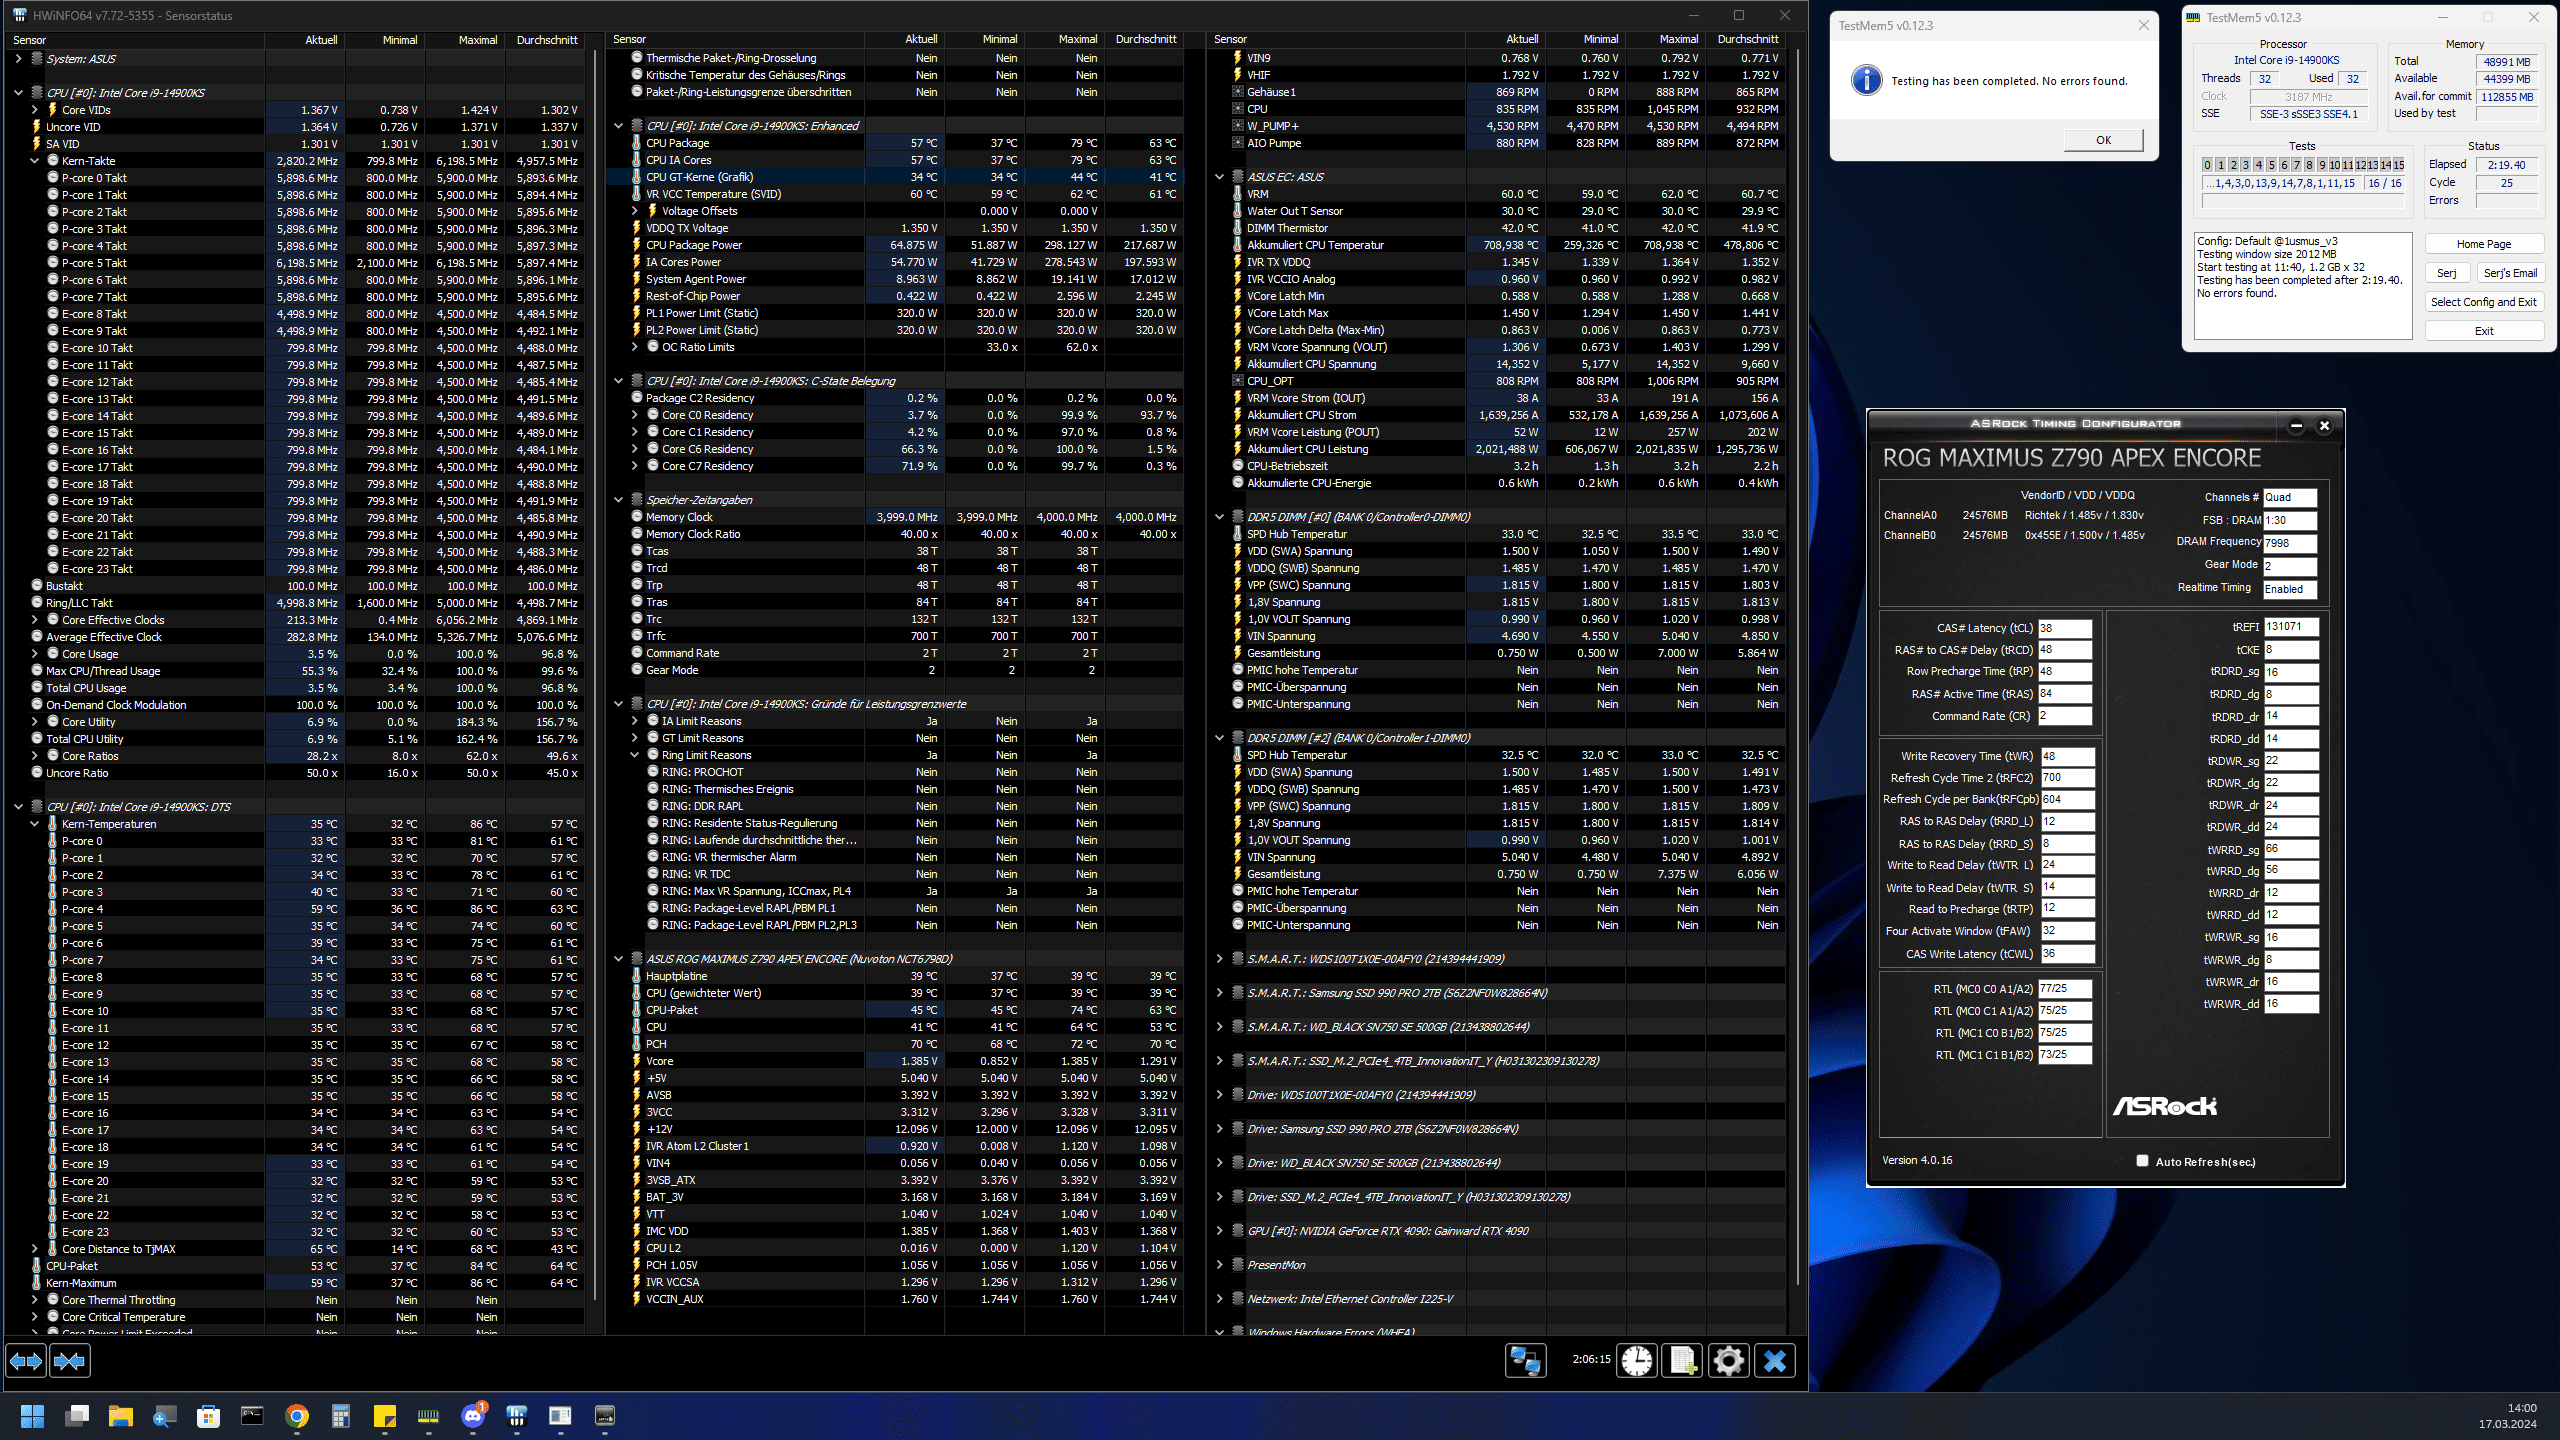Image resolution: width=2560 pixels, height=1440 pixels.
Task: Open Google Chrome from the taskbar
Action: [296, 1416]
